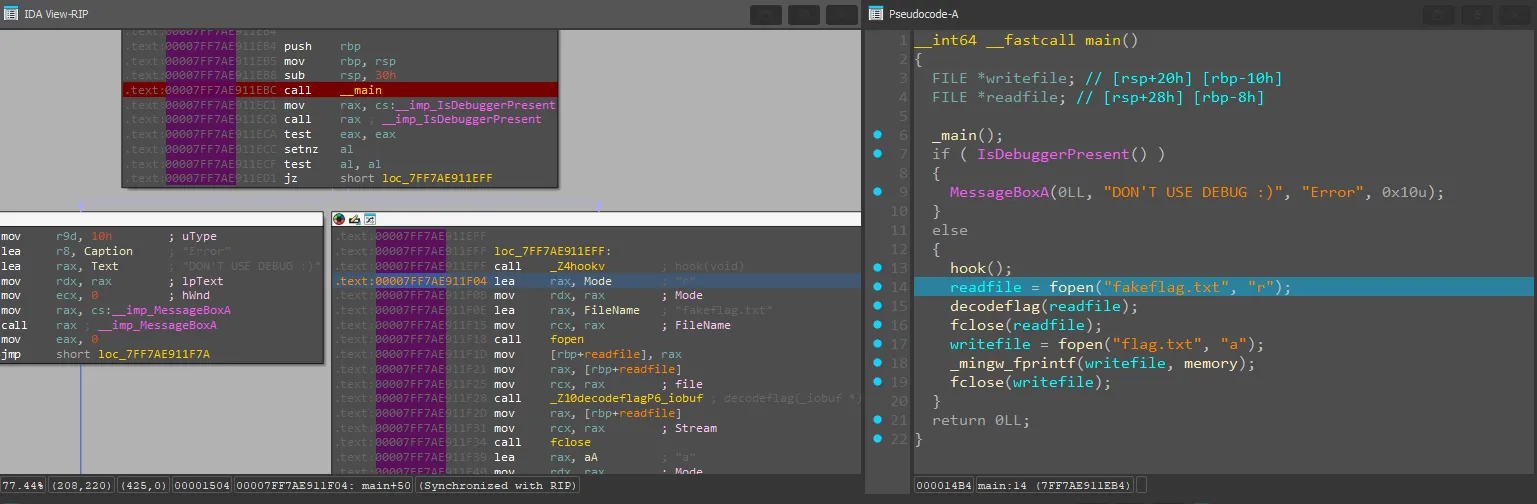The width and height of the screenshot is (1537, 504).
Task: Toggle breakpoint dot on line 14
Action: click(x=877, y=287)
